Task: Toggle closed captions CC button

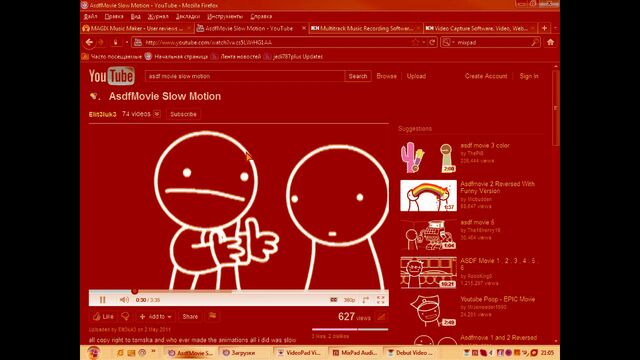Action: click(333, 300)
